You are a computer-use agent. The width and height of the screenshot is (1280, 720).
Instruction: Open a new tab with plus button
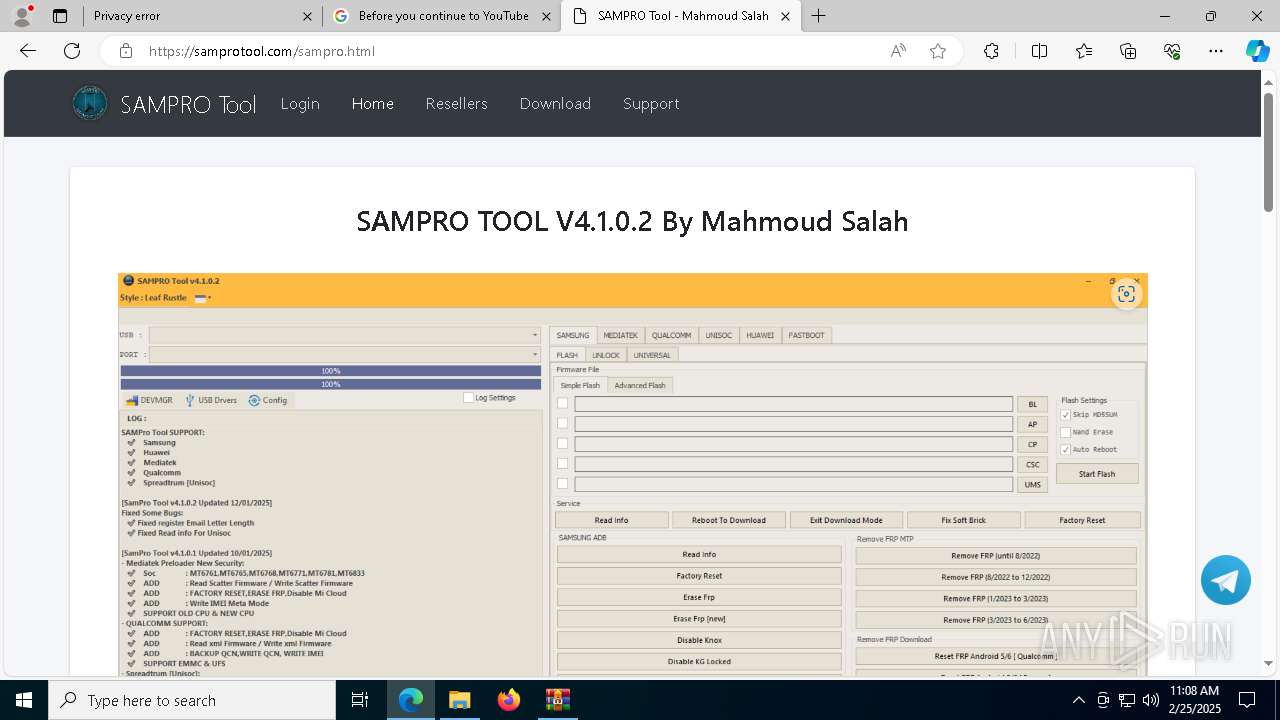(818, 16)
